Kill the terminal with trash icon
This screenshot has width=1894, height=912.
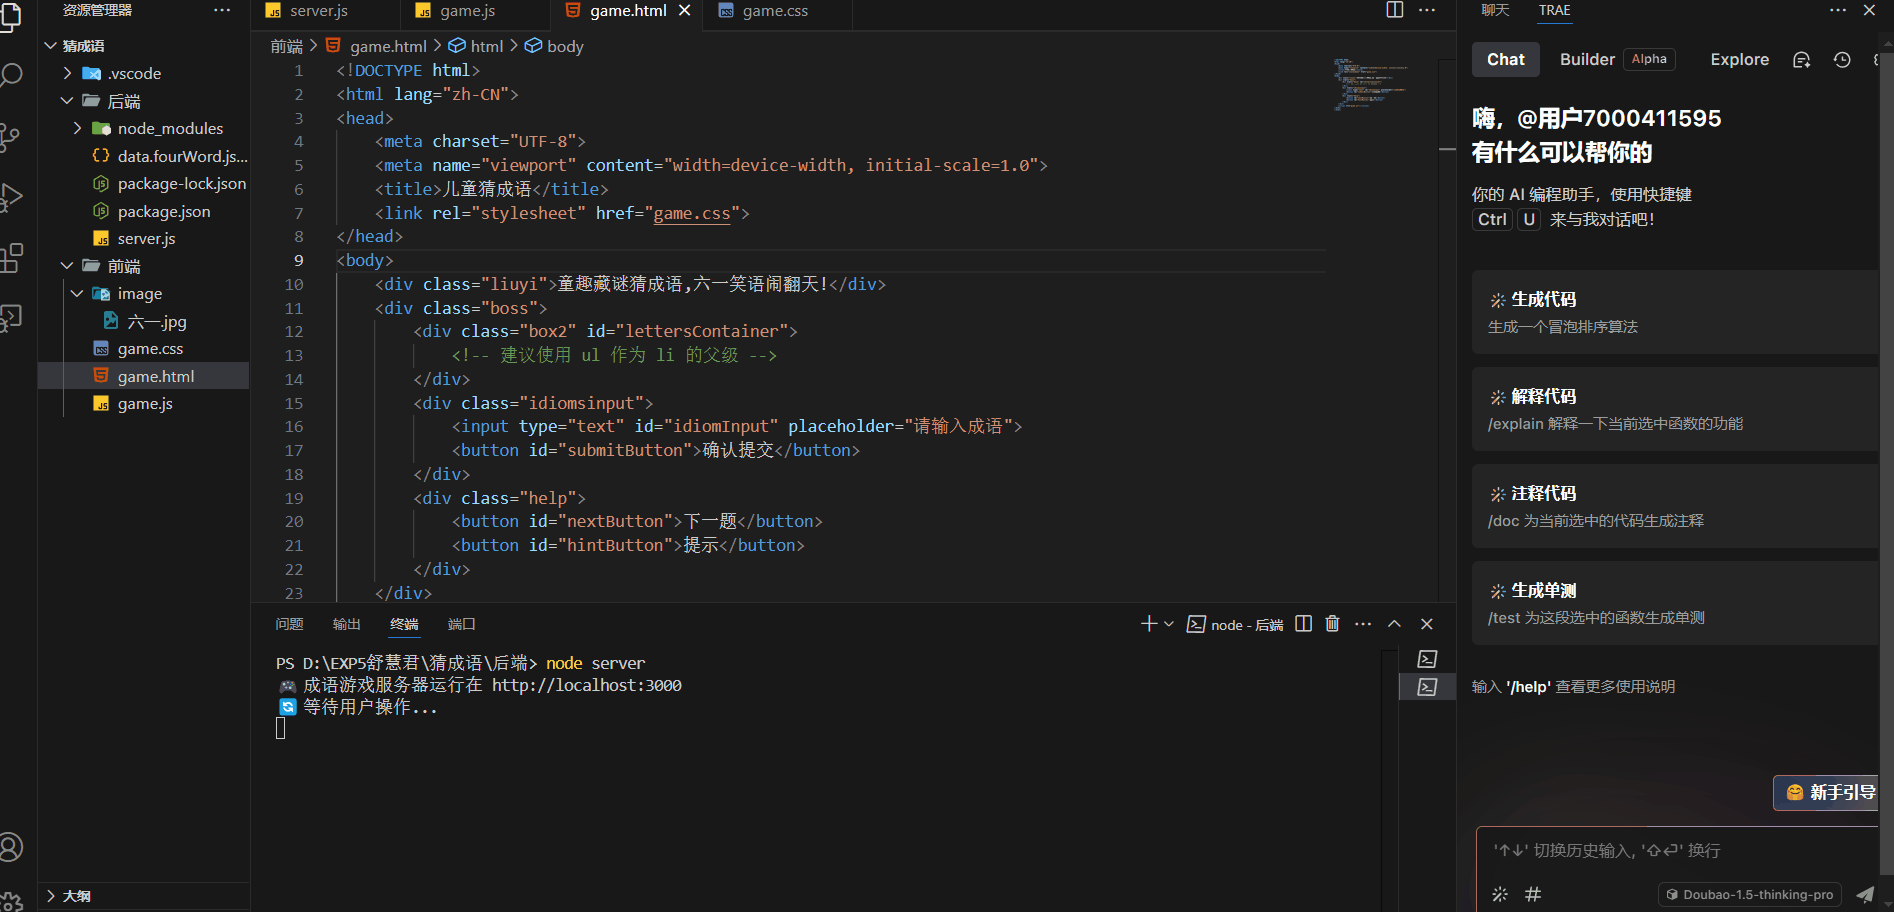[1332, 624]
